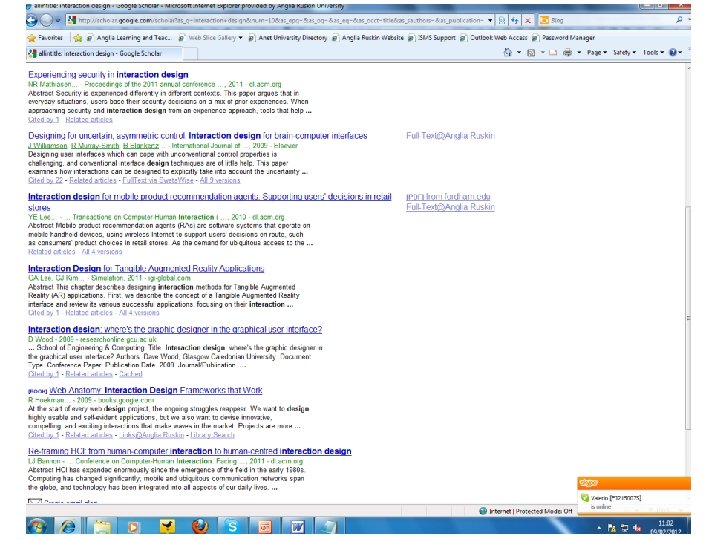Viewport: 720px width, 540px height.
Task: Click the Read Mail icon
Action: [553, 52]
